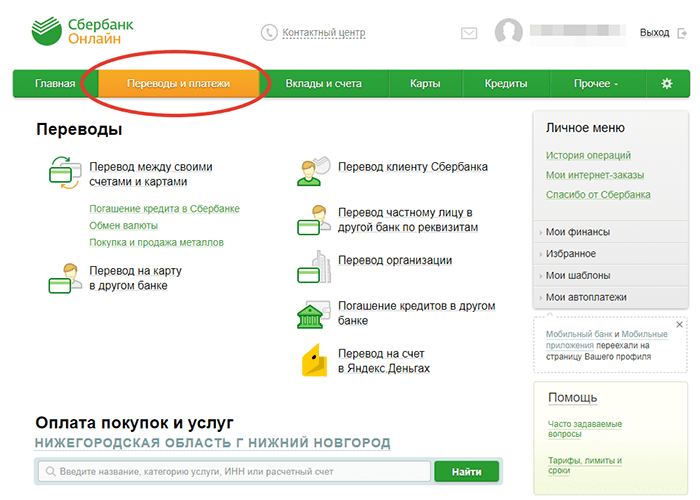700x500 pixels.
Task: Click the icon for private person transfer by requisites
Action: [x=313, y=220]
